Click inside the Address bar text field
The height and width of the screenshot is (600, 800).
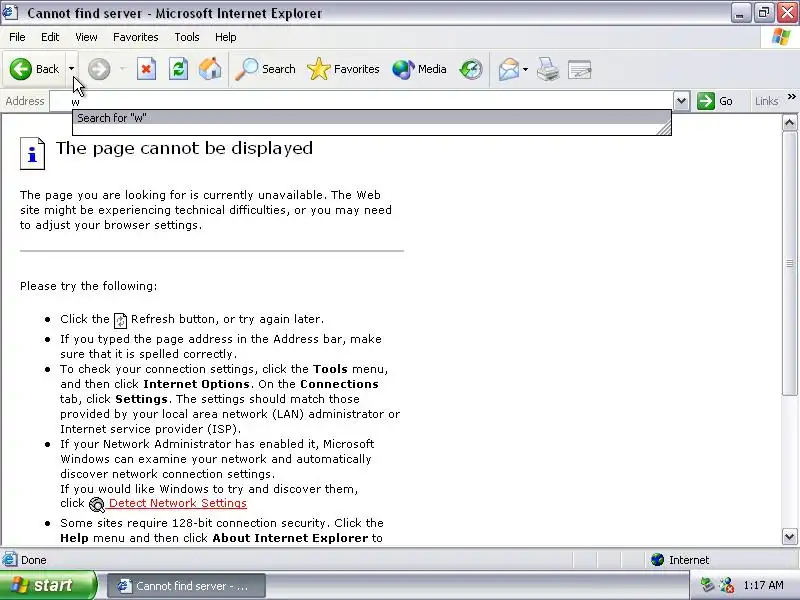(361, 101)
